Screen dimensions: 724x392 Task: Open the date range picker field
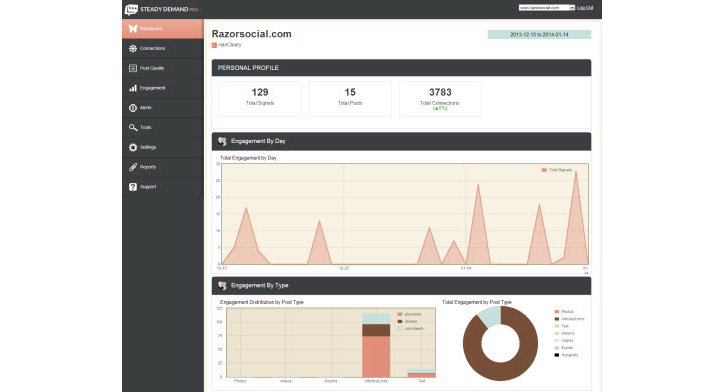point(539,35)
